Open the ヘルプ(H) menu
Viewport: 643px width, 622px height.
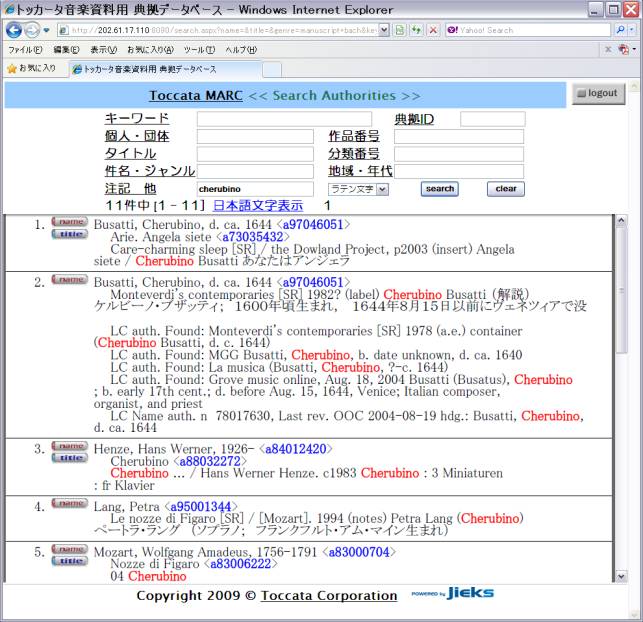241,50
